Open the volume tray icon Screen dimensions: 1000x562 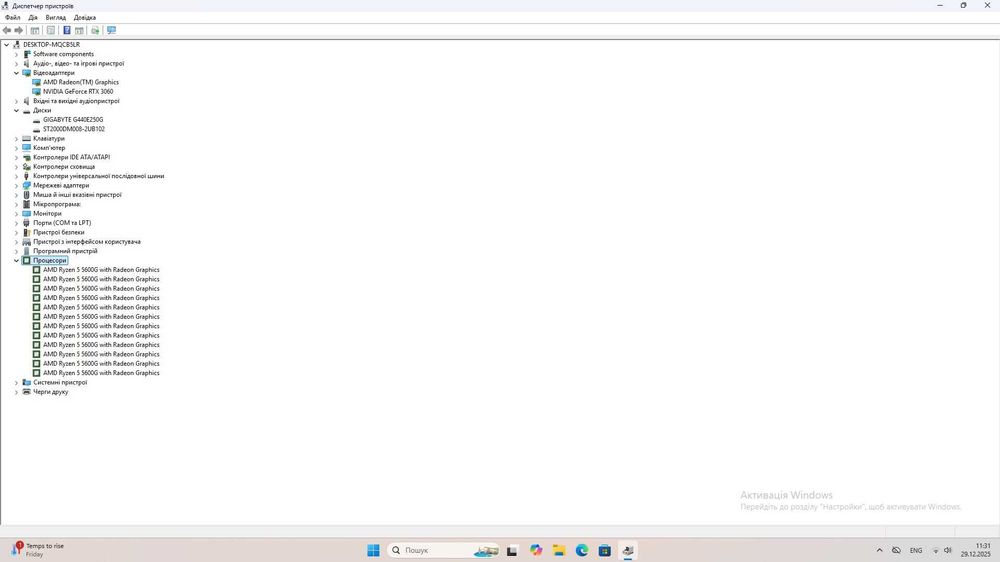pyautogui.click(x=948, y=550)
